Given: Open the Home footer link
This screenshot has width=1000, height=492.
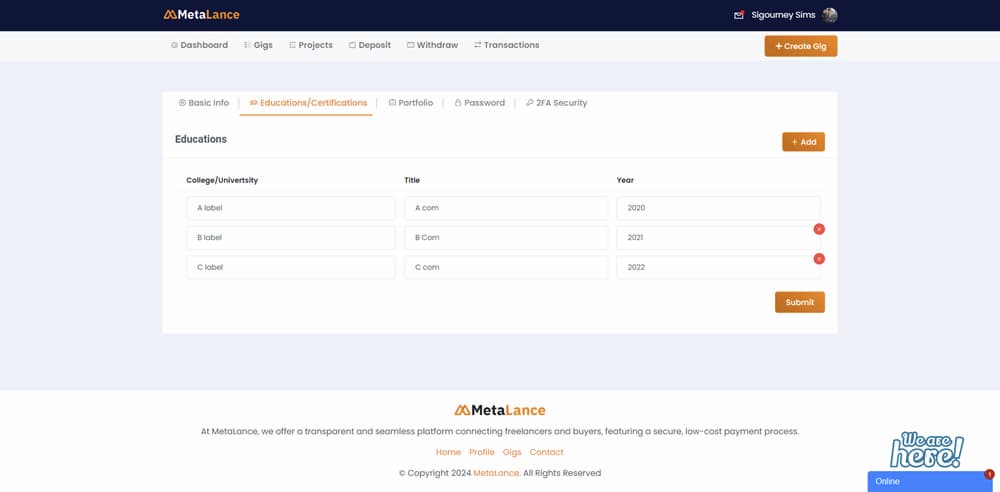Looking at the screenshot, I should click(x=448, y=452).
